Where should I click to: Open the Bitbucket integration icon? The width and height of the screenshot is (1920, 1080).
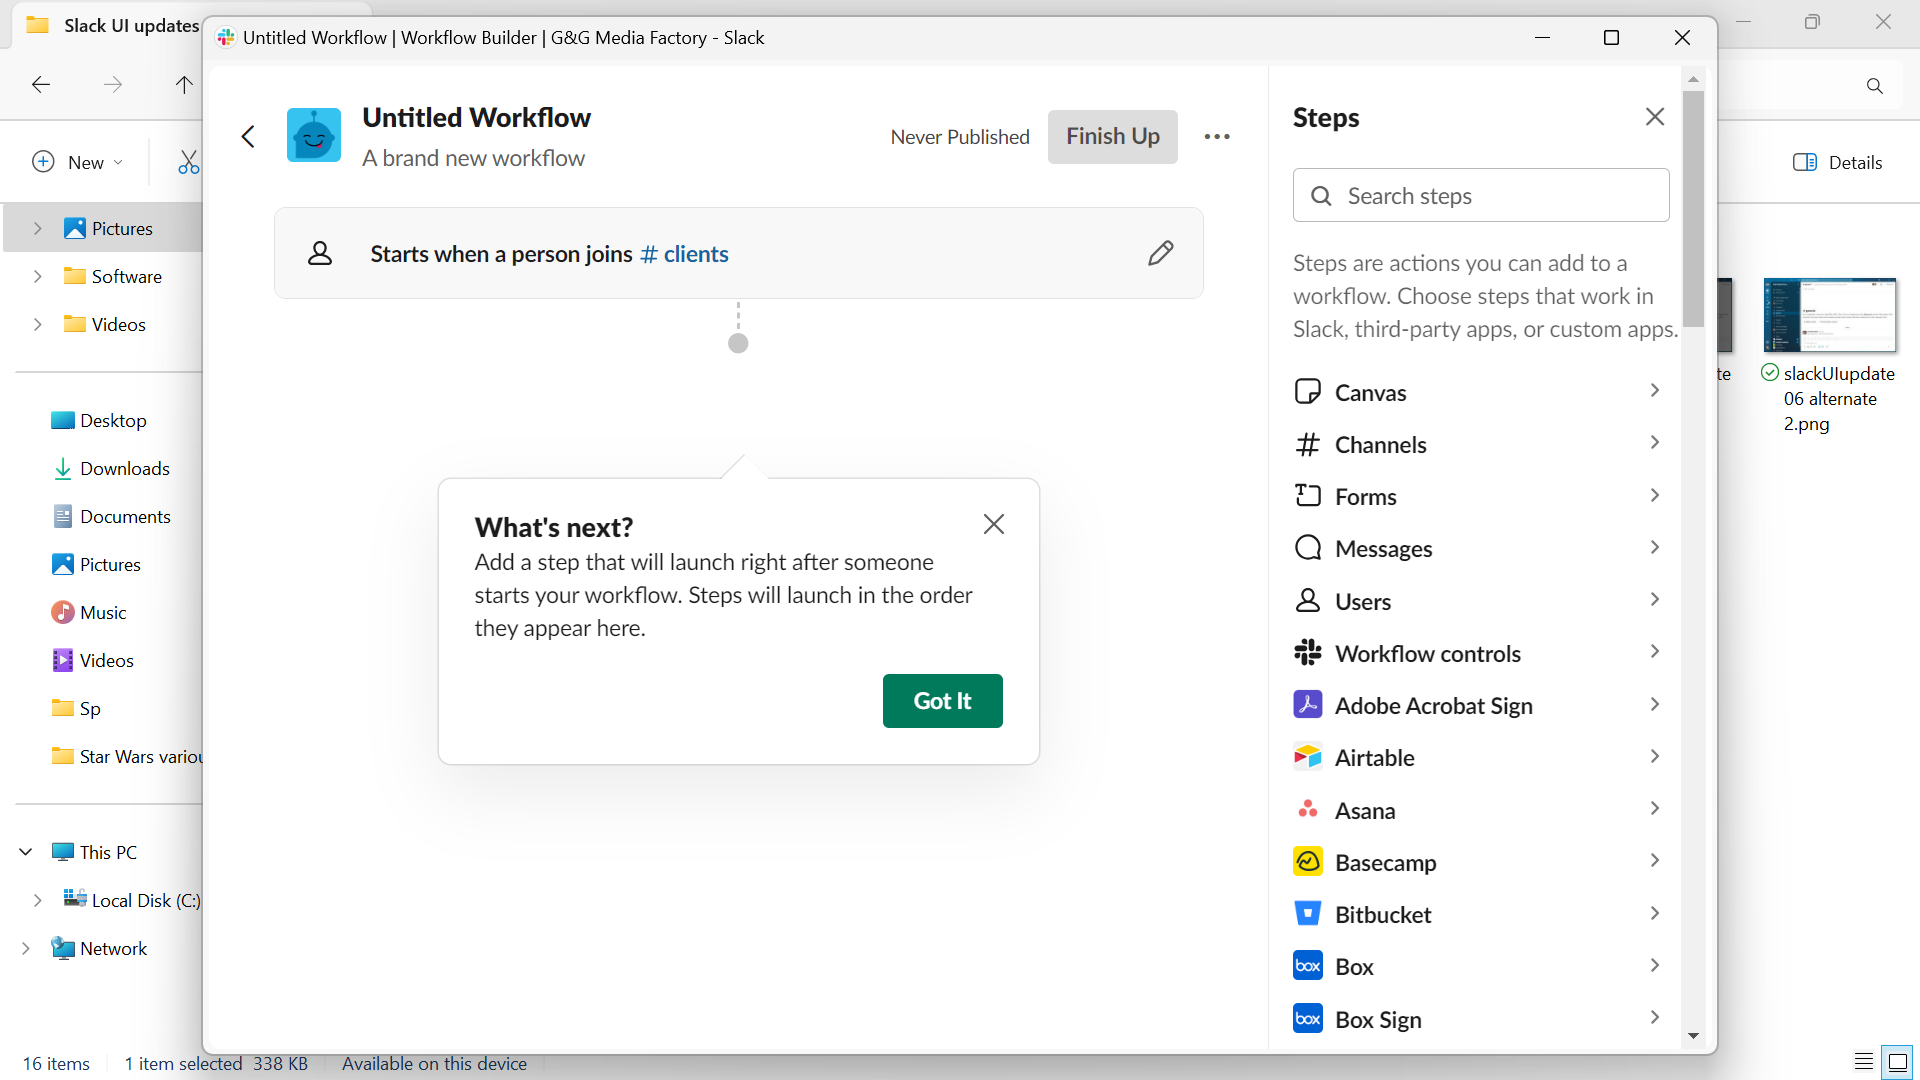pos(1308,913)
